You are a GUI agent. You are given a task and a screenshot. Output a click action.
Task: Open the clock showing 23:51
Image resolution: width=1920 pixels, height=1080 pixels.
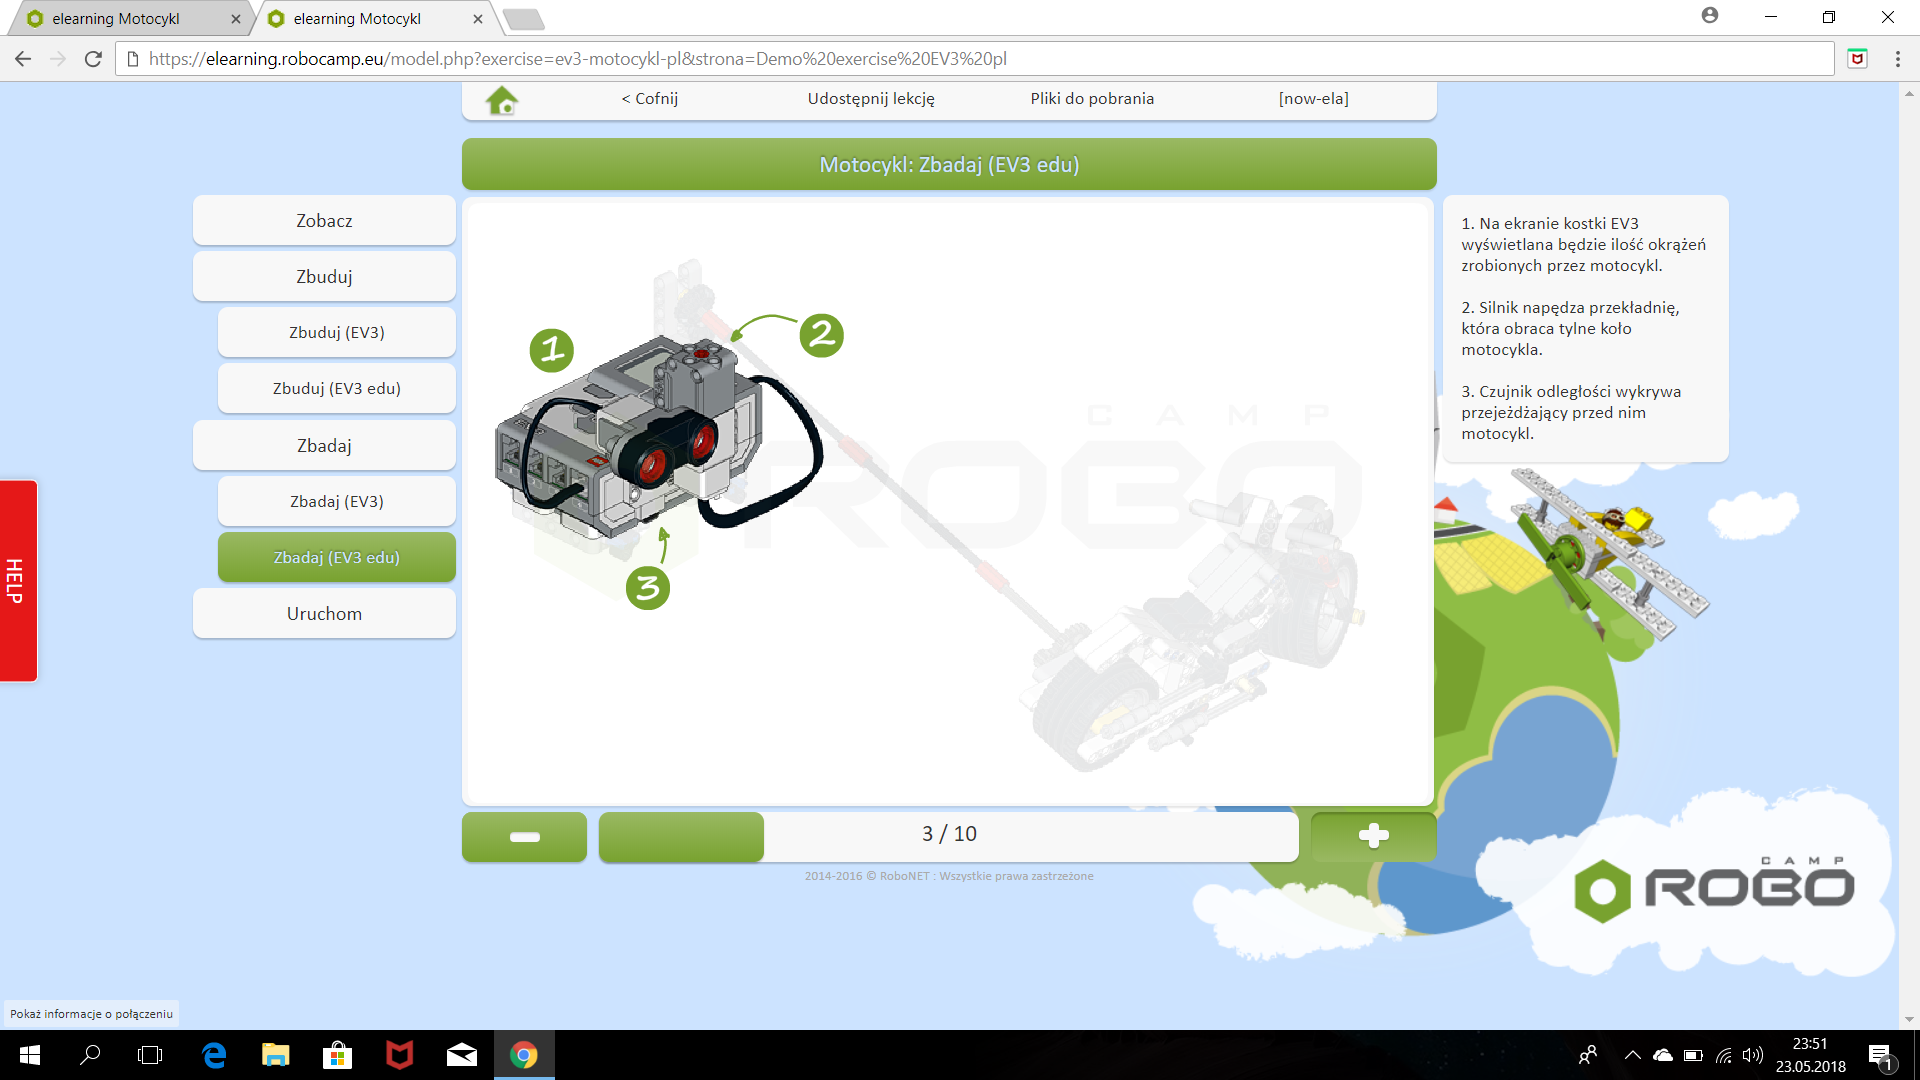[x=1810, y=1055]
